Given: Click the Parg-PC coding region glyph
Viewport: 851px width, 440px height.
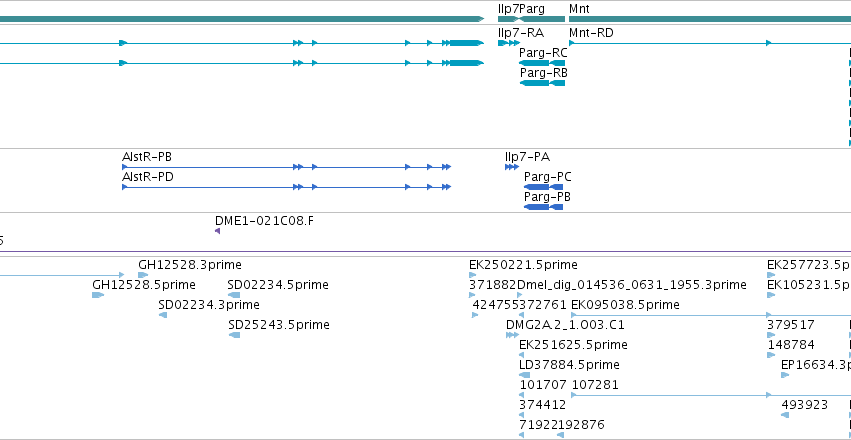Looking at the screenshot, I should [543, 187].
